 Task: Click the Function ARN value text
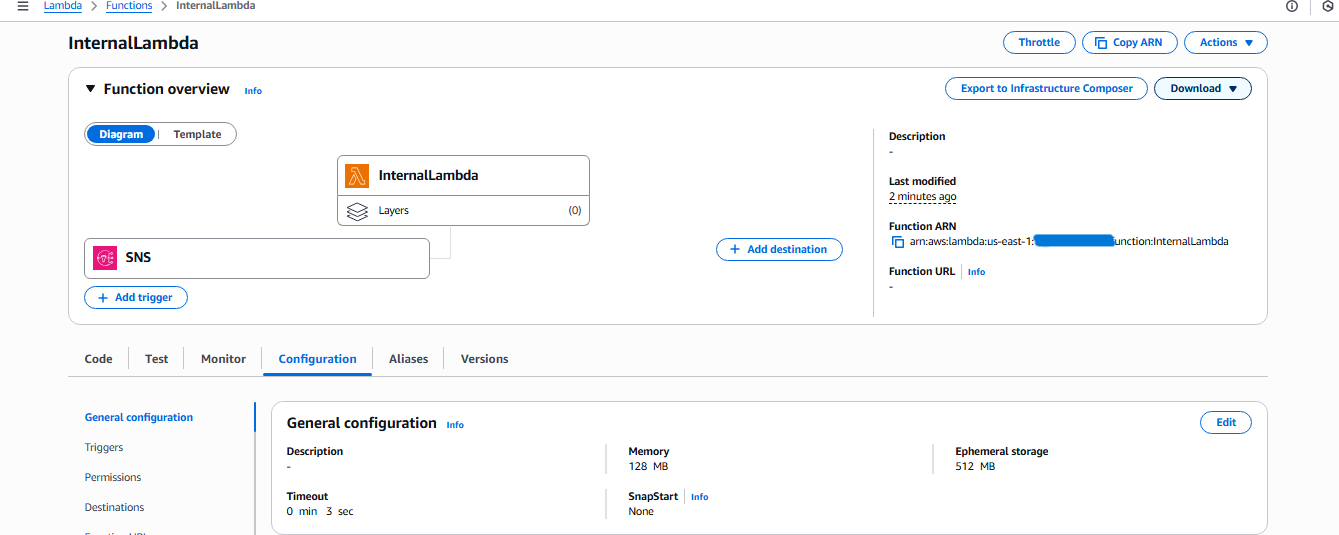click(1069, 241)
